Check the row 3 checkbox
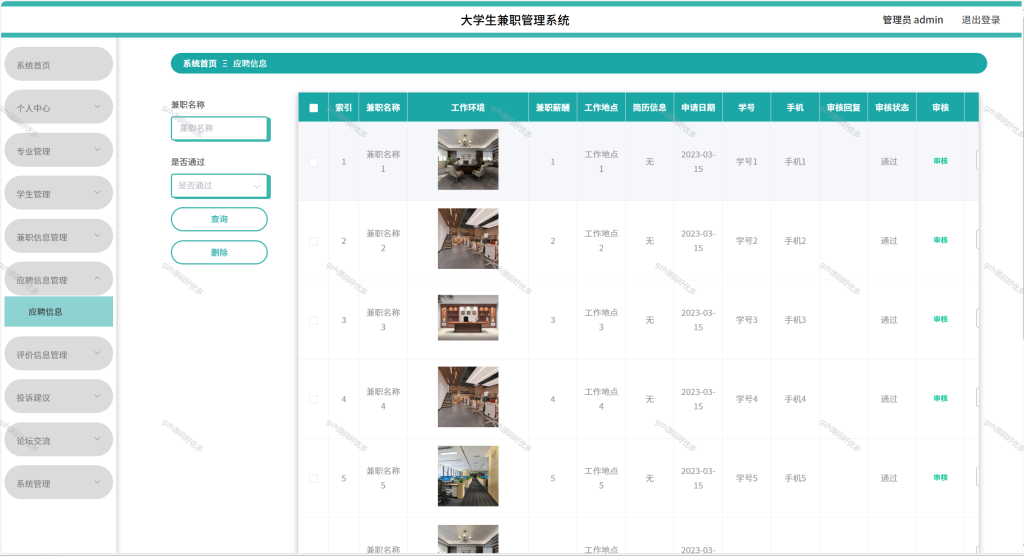 pos(313,320)
